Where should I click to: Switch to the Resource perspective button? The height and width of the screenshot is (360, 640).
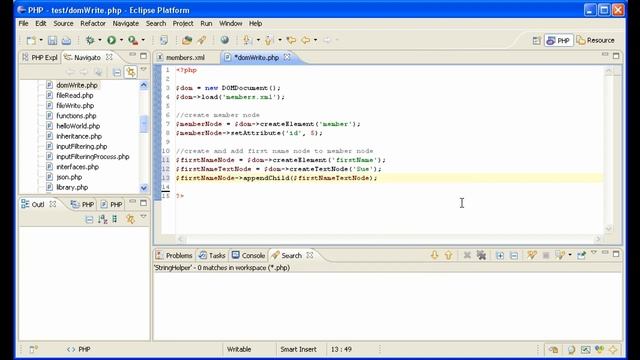[596, 40]
